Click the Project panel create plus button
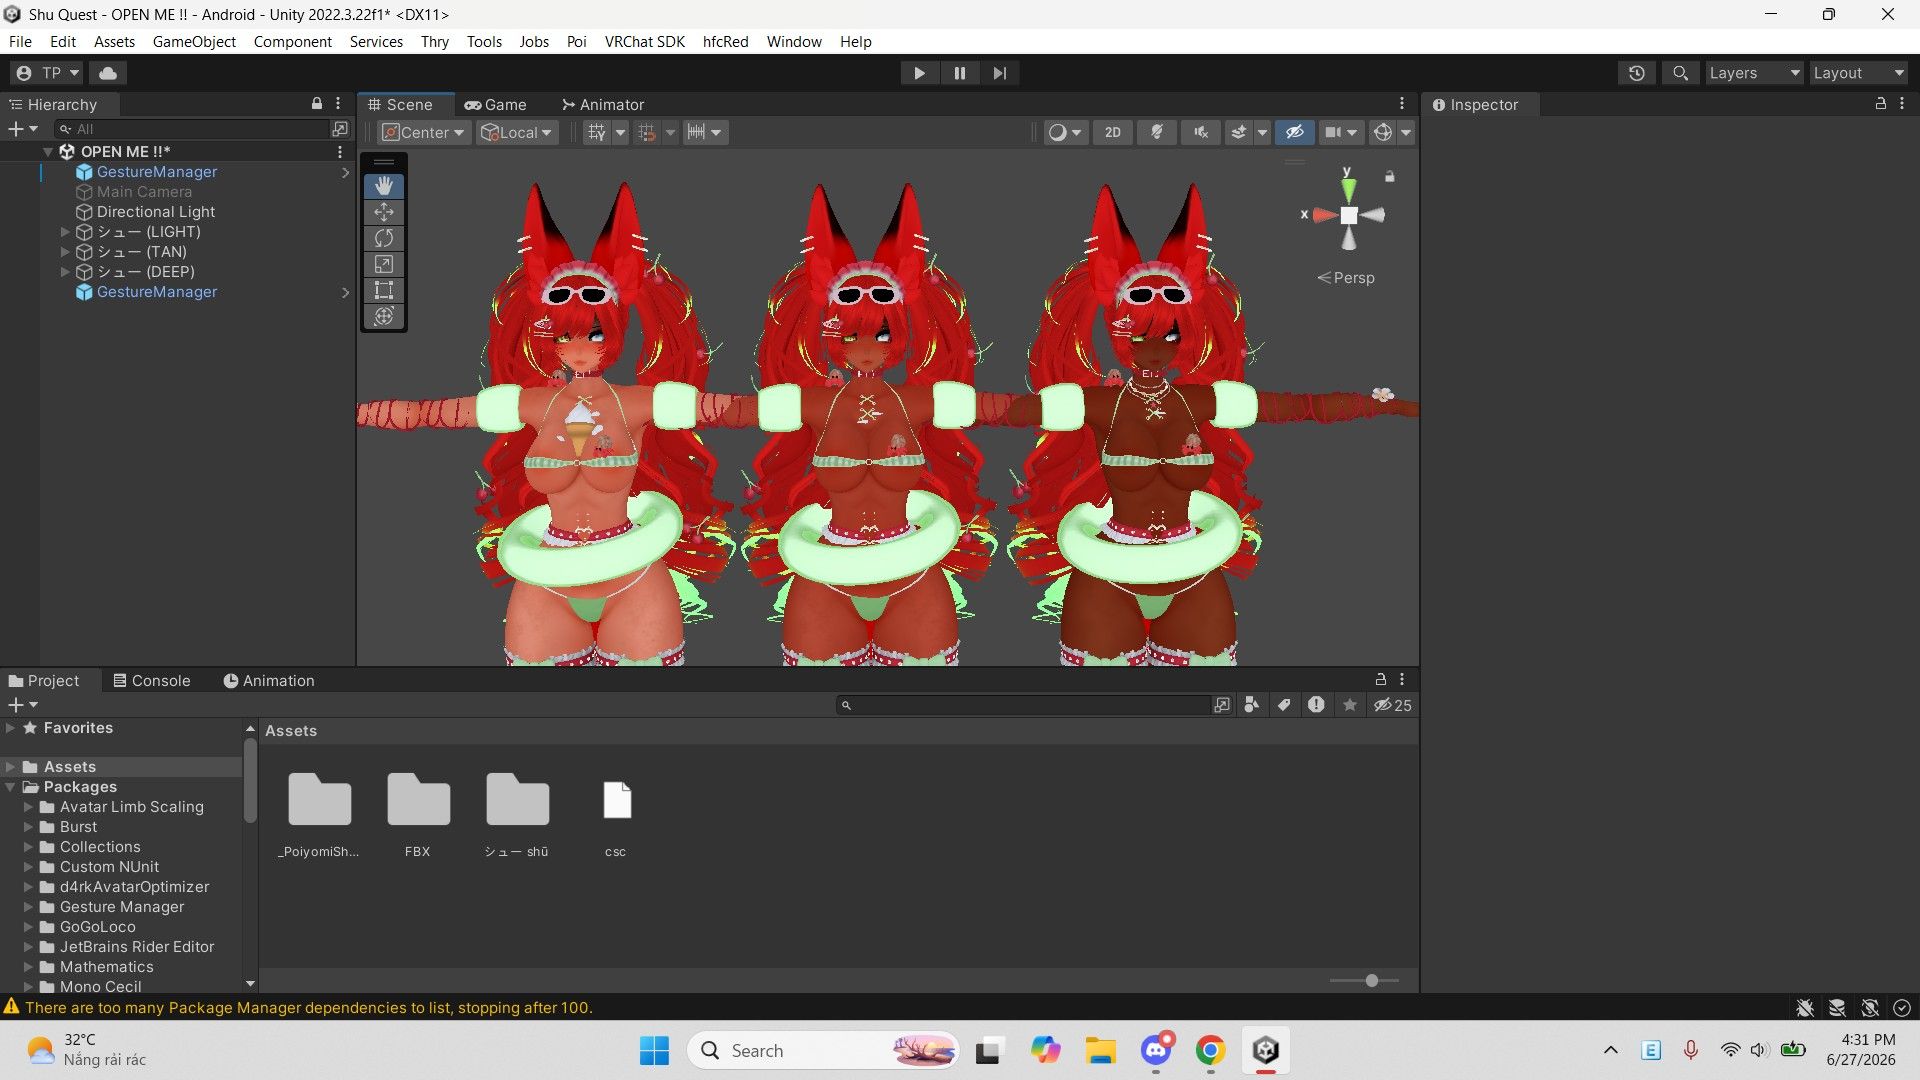1920x1080 pixels. (x=22, y=705)
